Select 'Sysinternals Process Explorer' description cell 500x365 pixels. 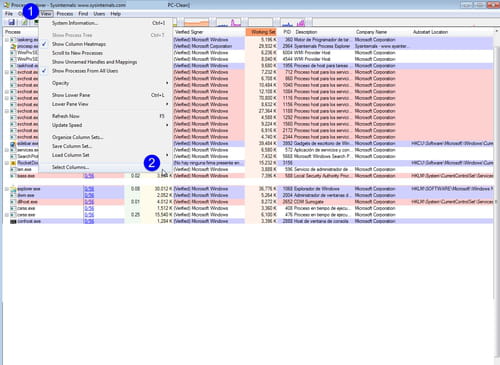[x=322, y=46]
